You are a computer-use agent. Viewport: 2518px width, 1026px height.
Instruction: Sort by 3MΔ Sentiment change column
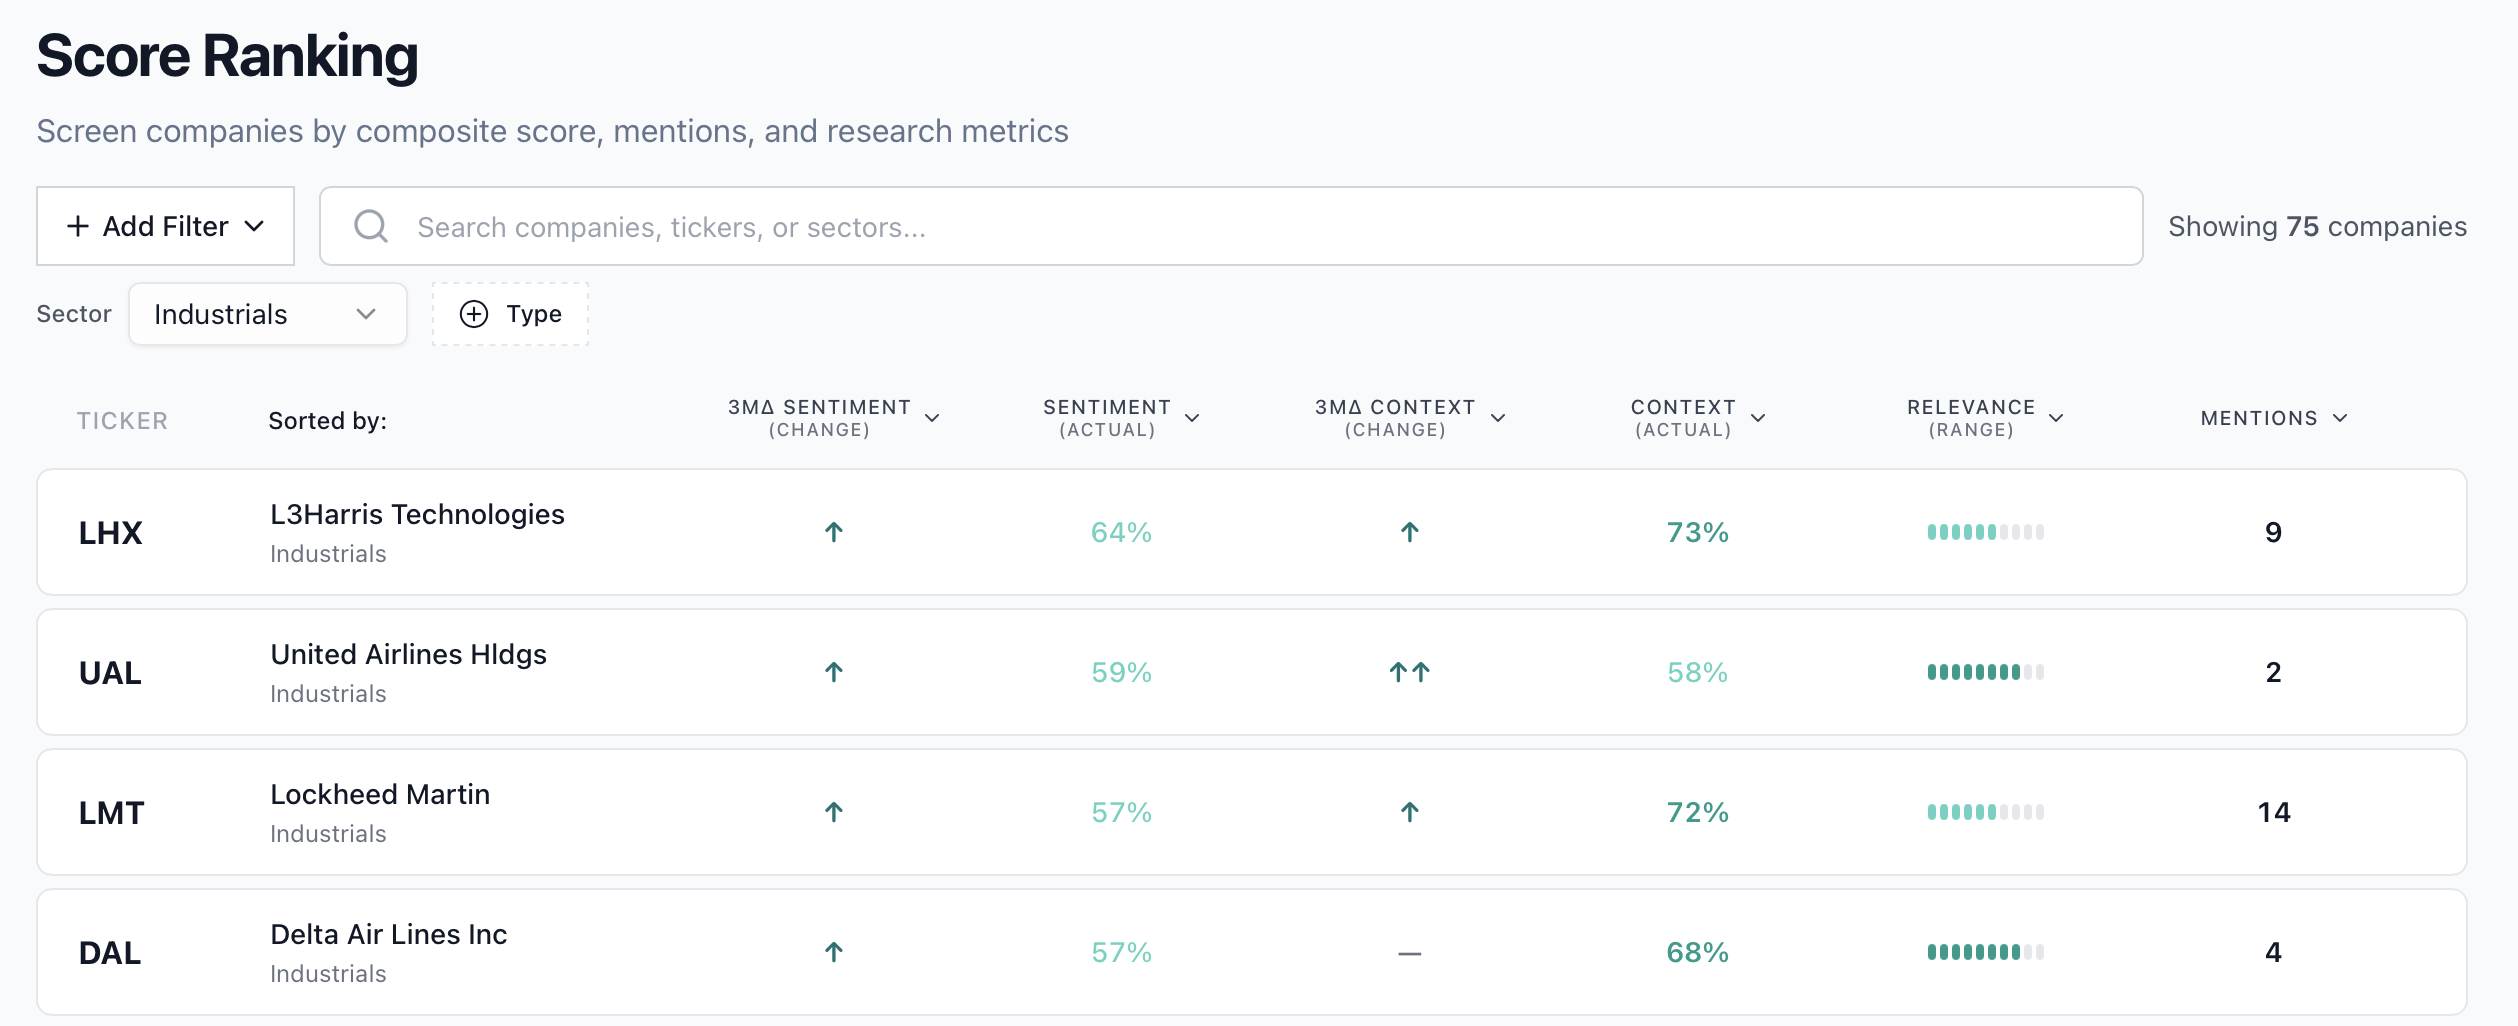[834, 418]
